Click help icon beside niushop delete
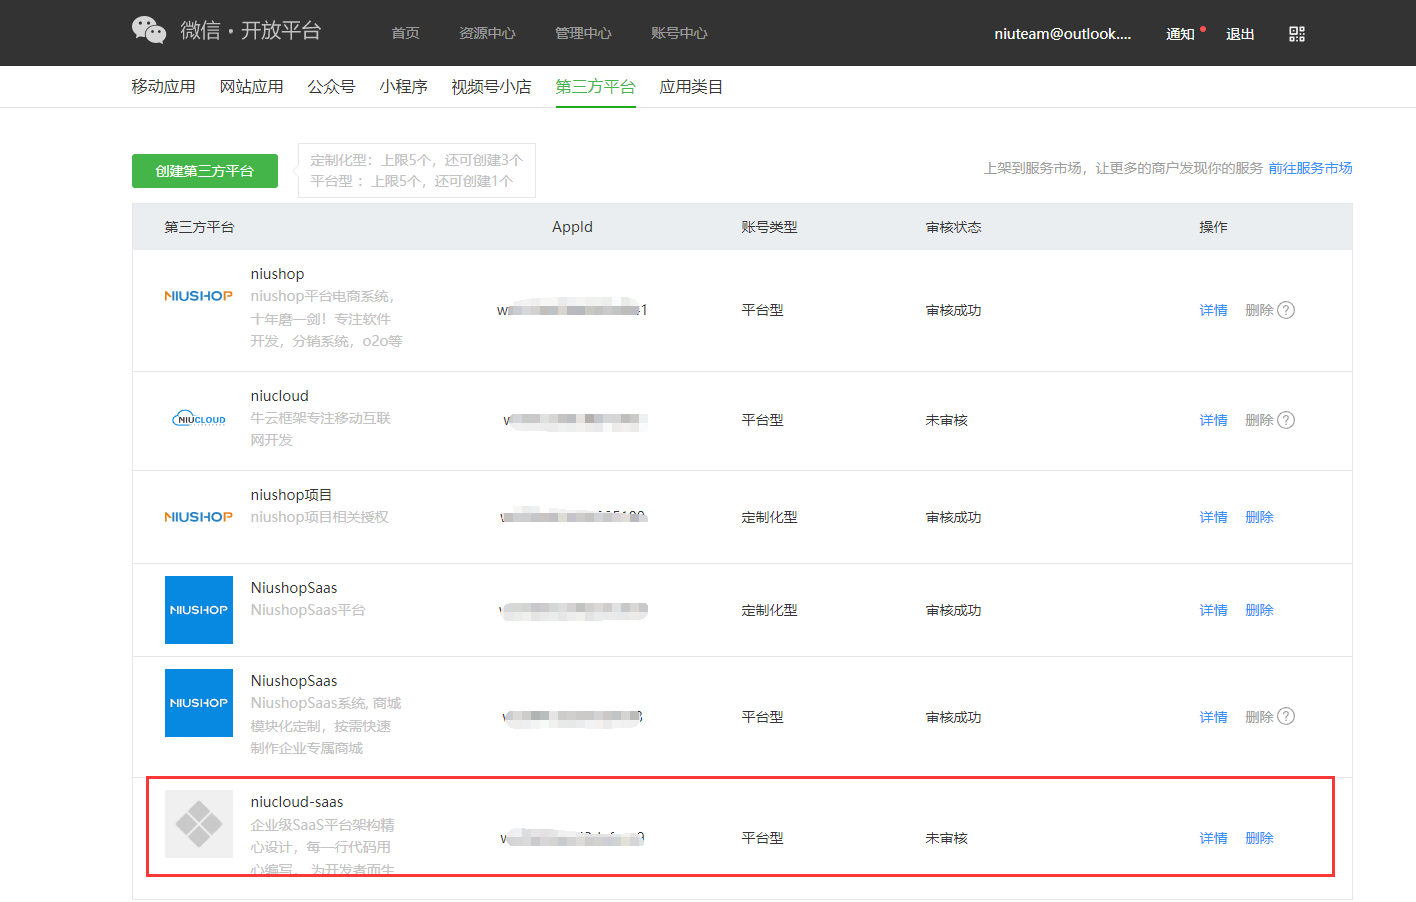Viewport: 1416px width, 902px height. 1286,310
